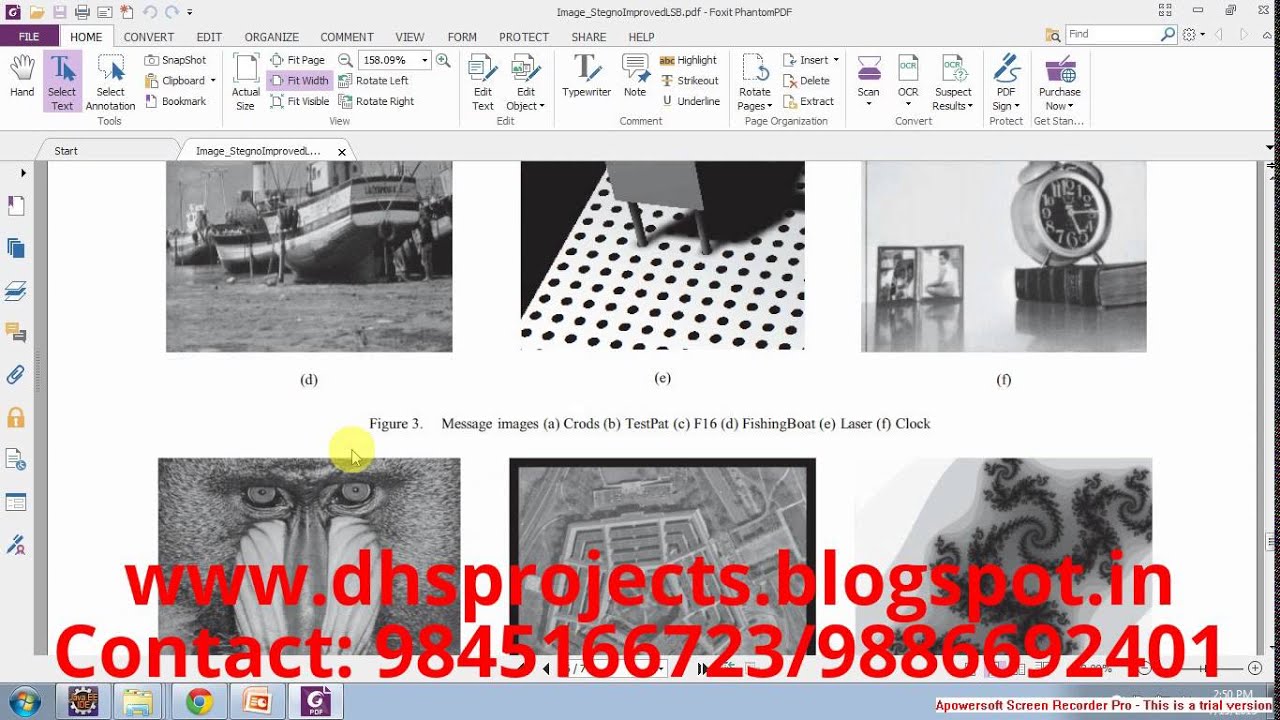Launch Chrome from the taskbar
Viewport: 1280px width, 720px height.
point(199,702)
